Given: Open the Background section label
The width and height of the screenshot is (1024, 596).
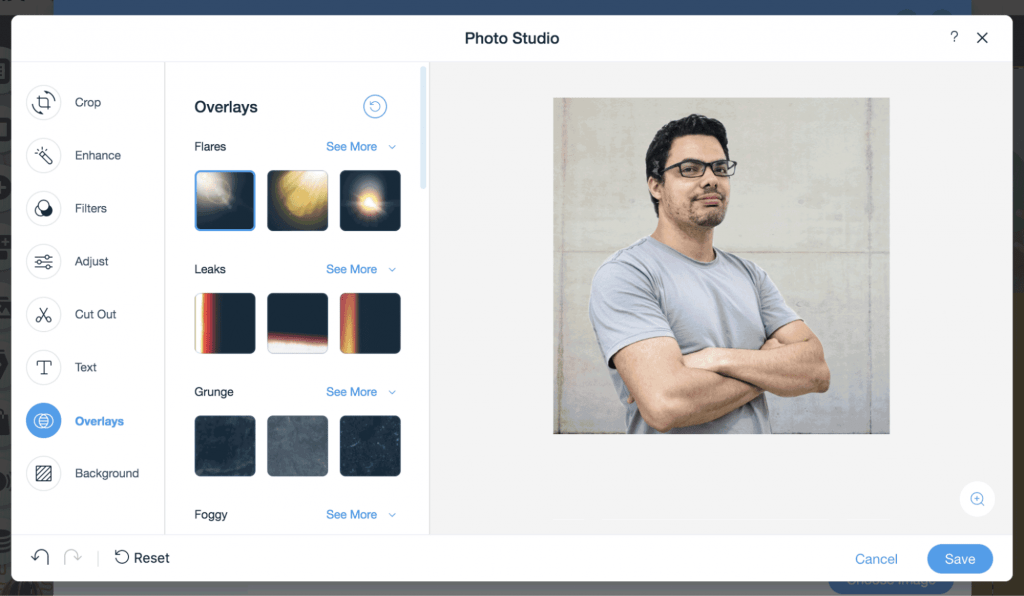Looking at the screenshot, I should [107, 473].
